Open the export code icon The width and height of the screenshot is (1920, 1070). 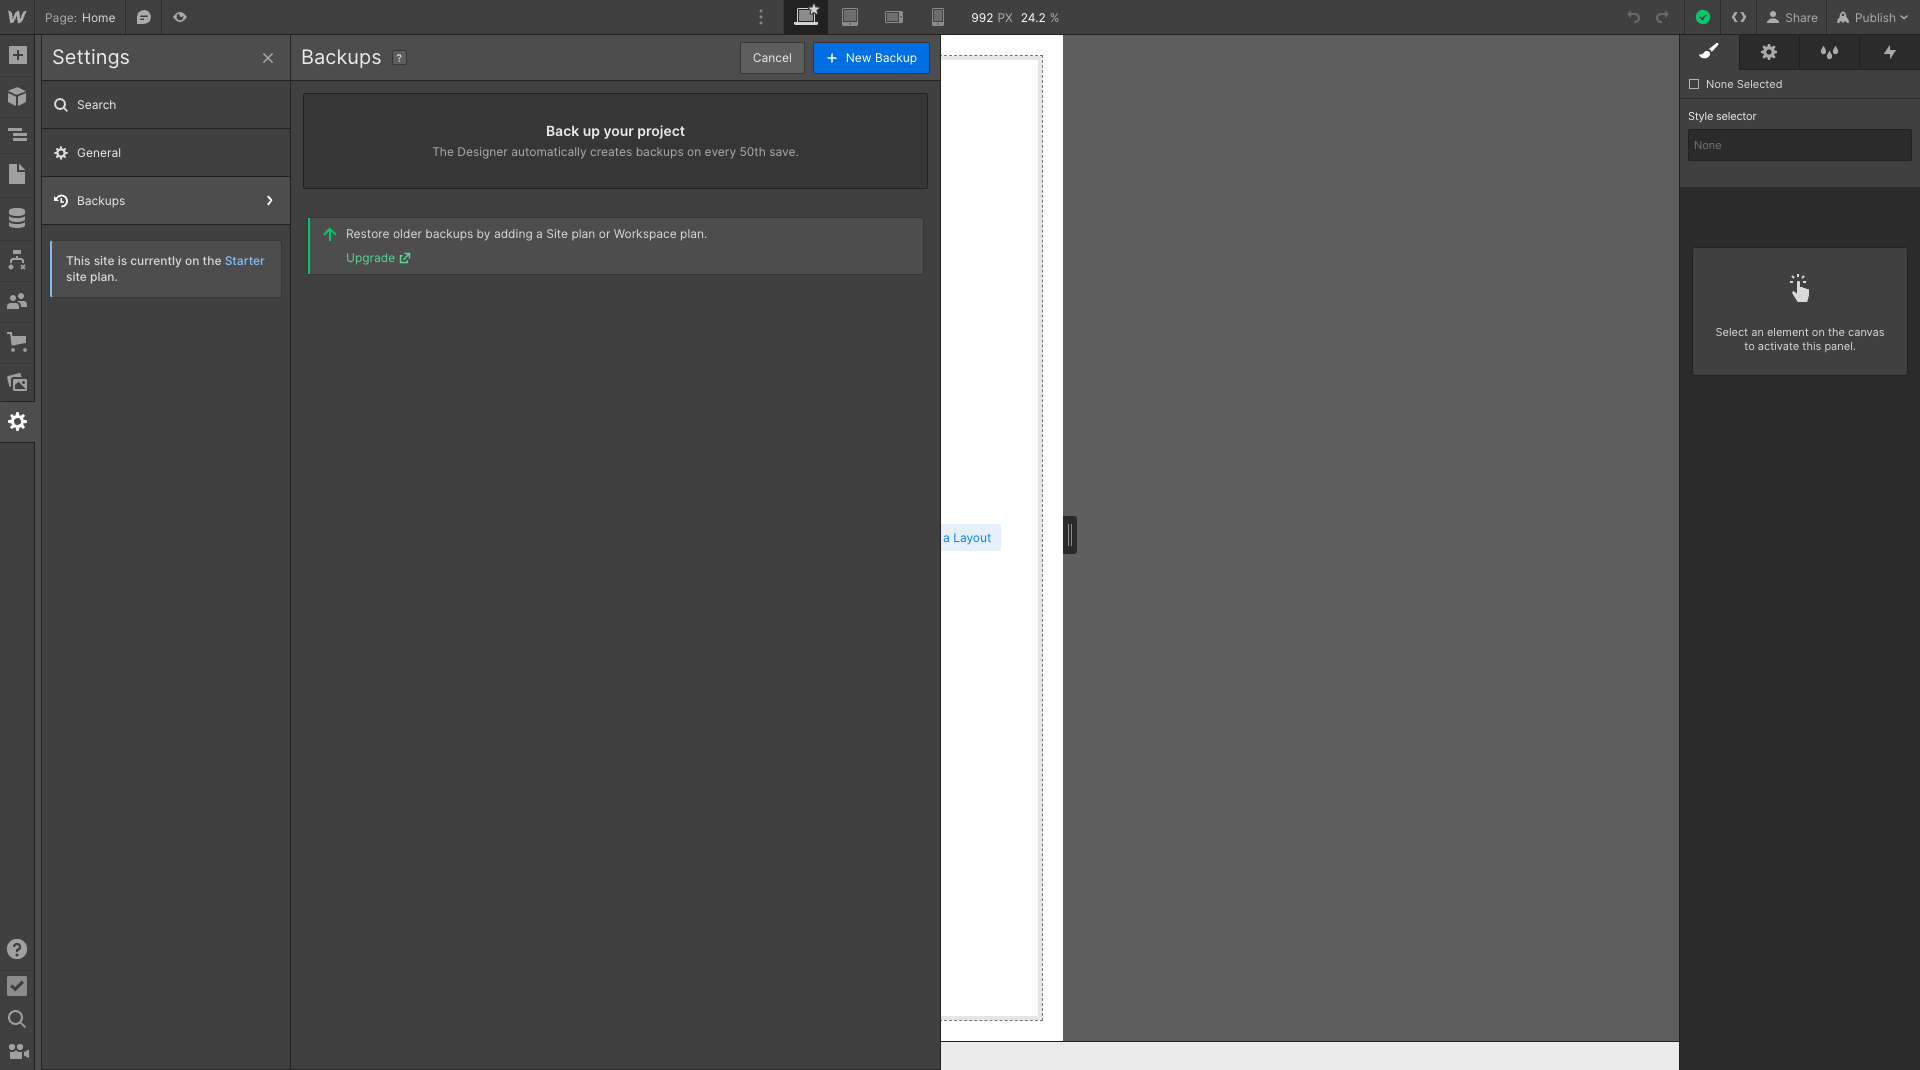coord(1739,17)
